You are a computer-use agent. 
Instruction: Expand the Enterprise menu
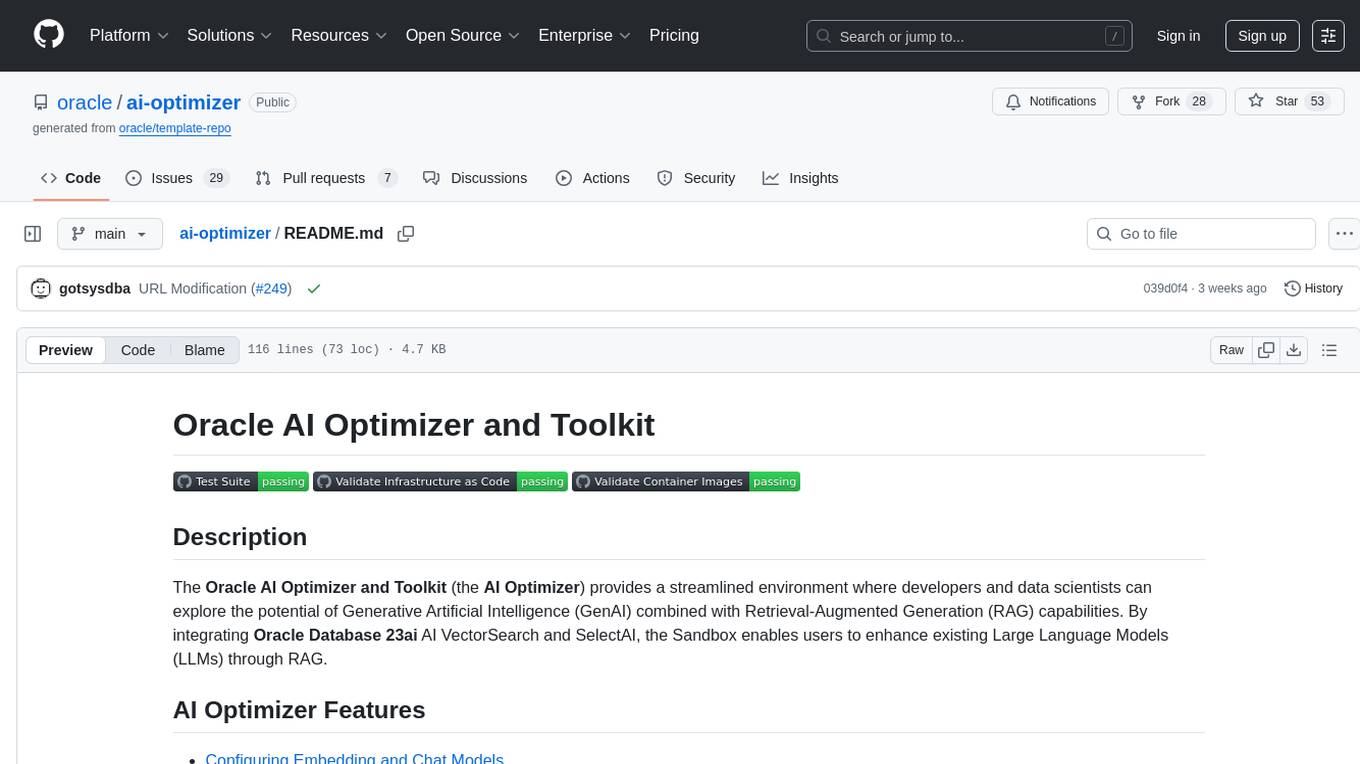(x=585, y=35)
